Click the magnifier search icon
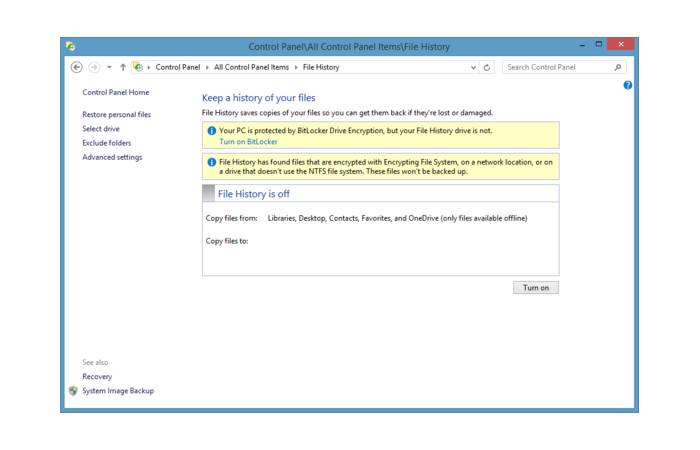This screenshot has height=450, width=700. click(618, 67)
